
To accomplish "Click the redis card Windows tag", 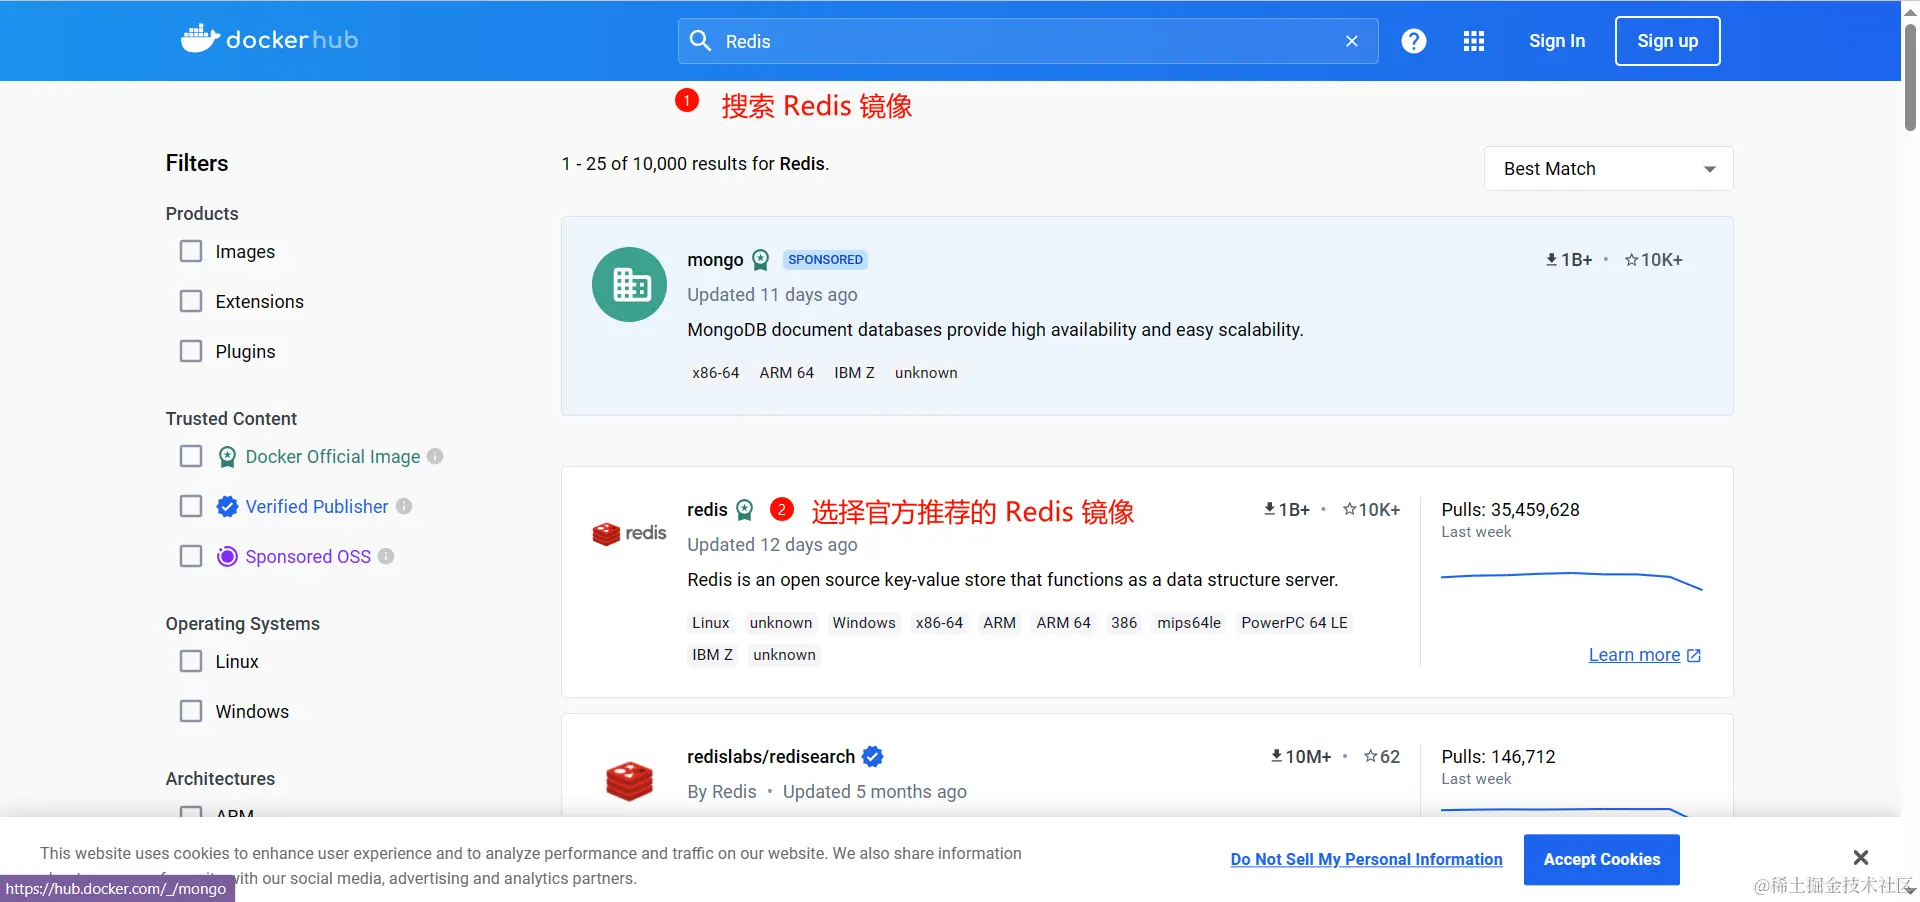I will click(864, 623).
